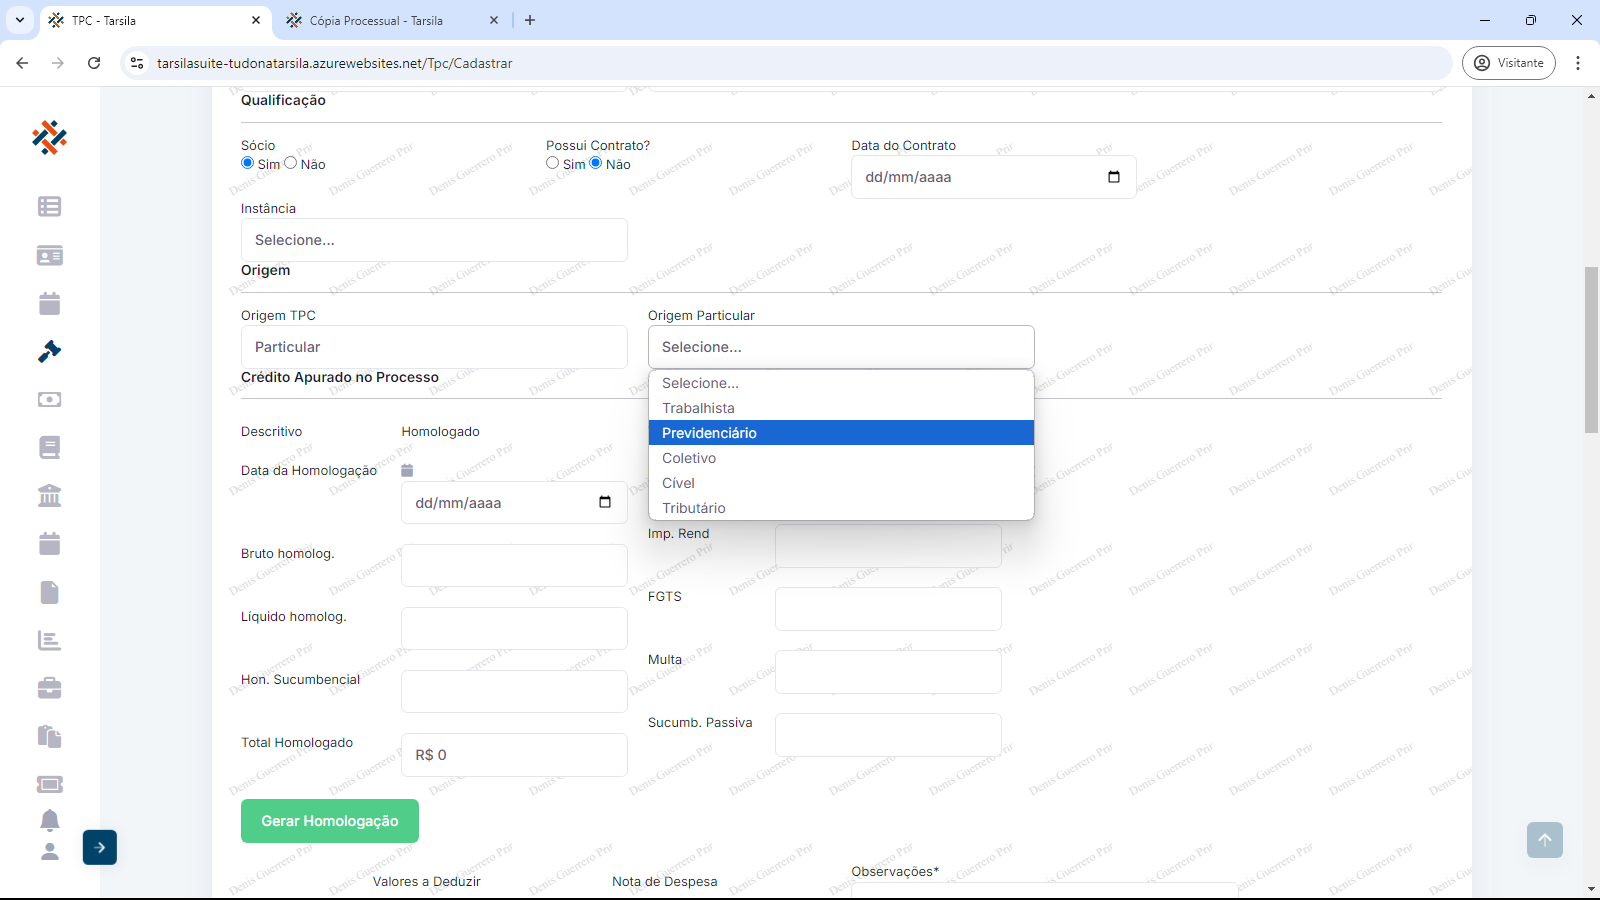Select 'Sim' for Possui Contrato

[x=553, y=163]
